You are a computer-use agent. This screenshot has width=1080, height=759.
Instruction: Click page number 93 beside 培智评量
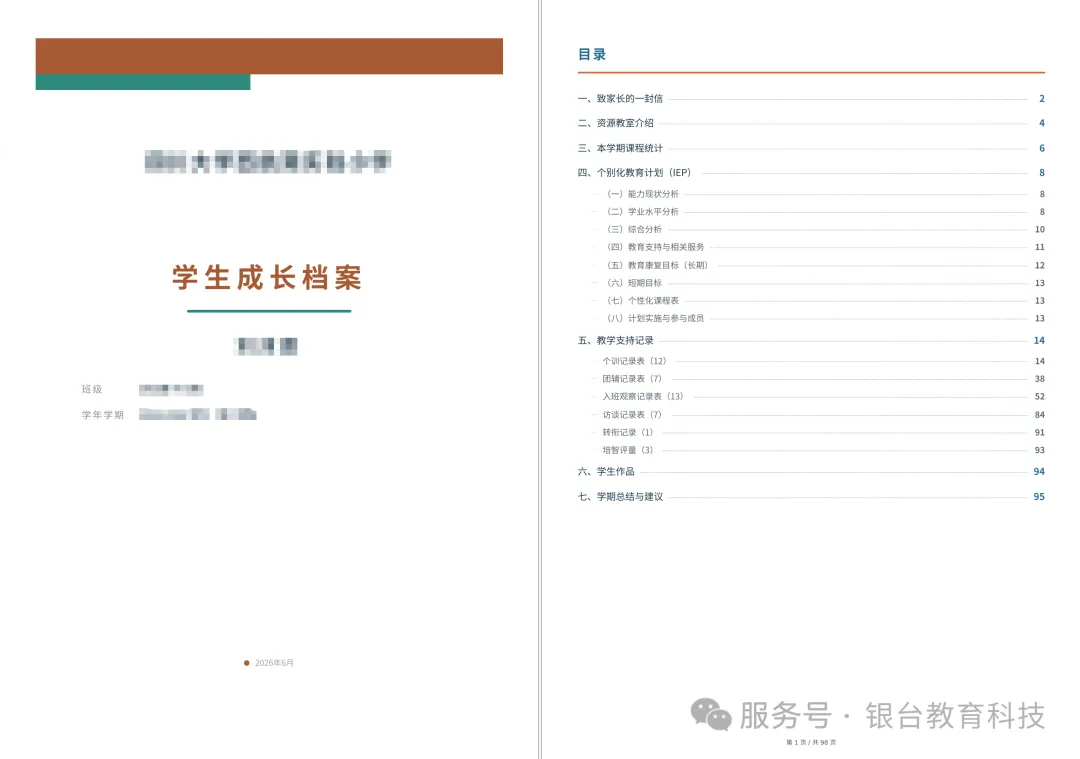1039,450
